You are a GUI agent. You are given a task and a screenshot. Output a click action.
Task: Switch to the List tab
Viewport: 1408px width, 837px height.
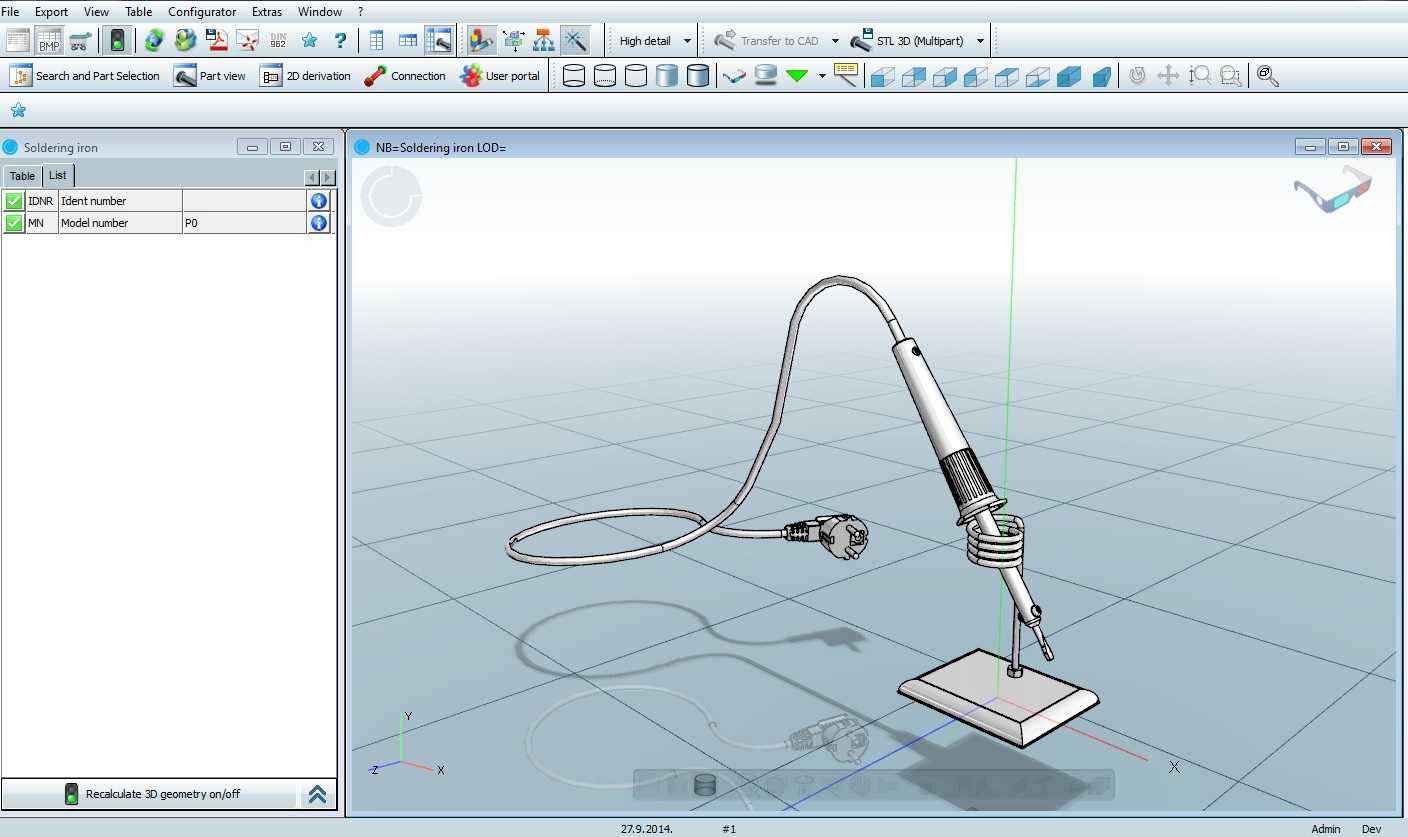click(58, 175)
